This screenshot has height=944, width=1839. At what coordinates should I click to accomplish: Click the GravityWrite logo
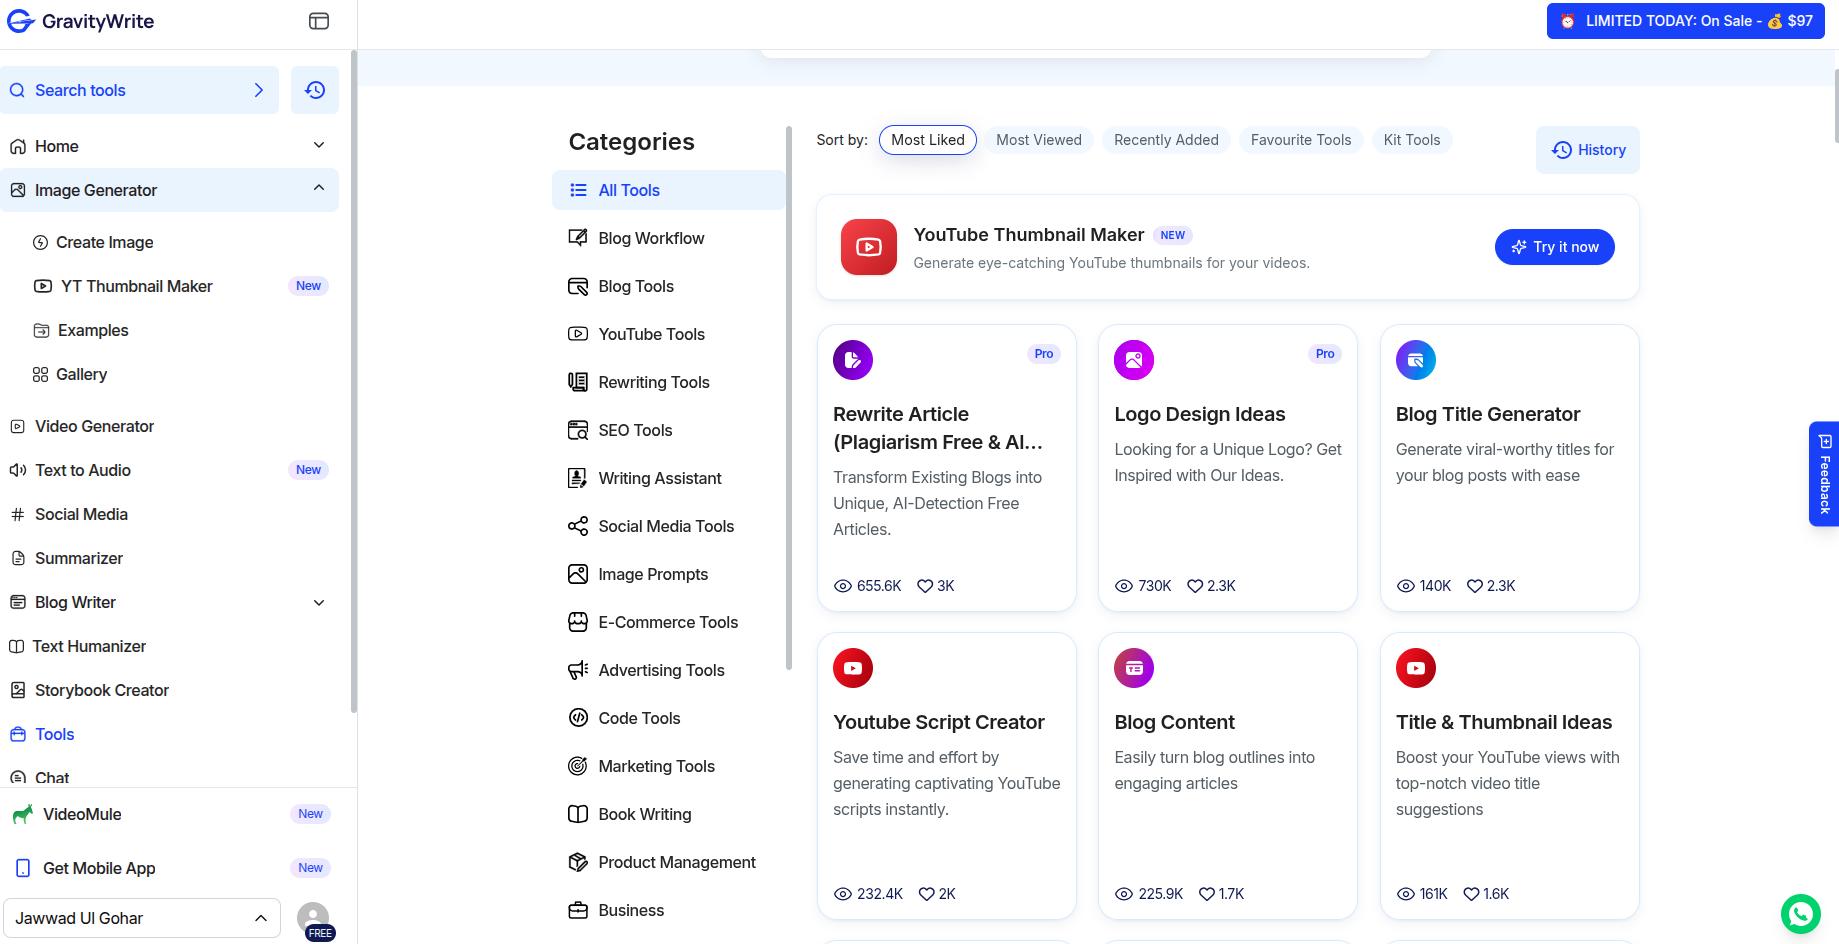pyautogui.click(x=80, y=21)
